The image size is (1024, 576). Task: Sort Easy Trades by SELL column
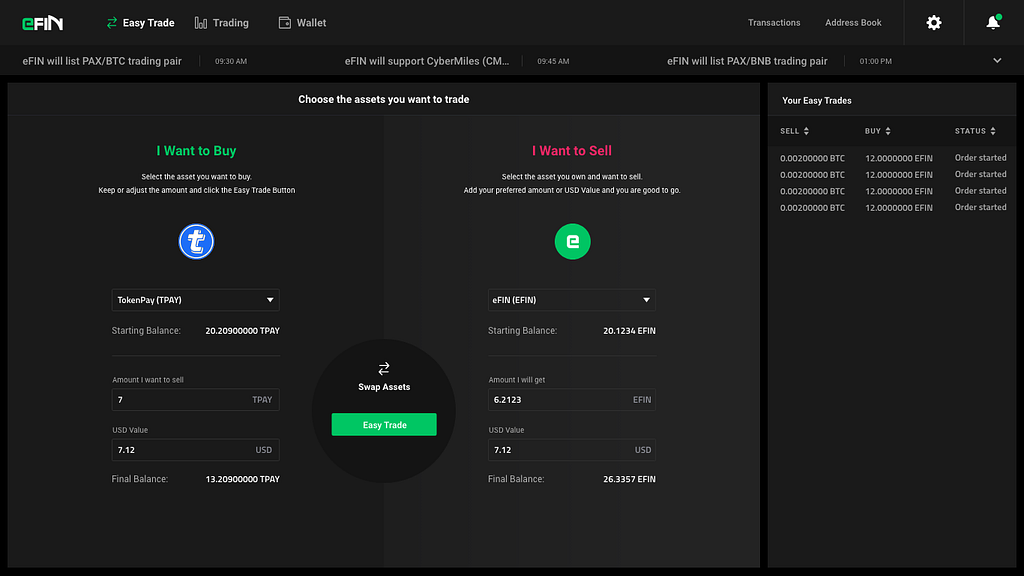(x=794, y=131)
